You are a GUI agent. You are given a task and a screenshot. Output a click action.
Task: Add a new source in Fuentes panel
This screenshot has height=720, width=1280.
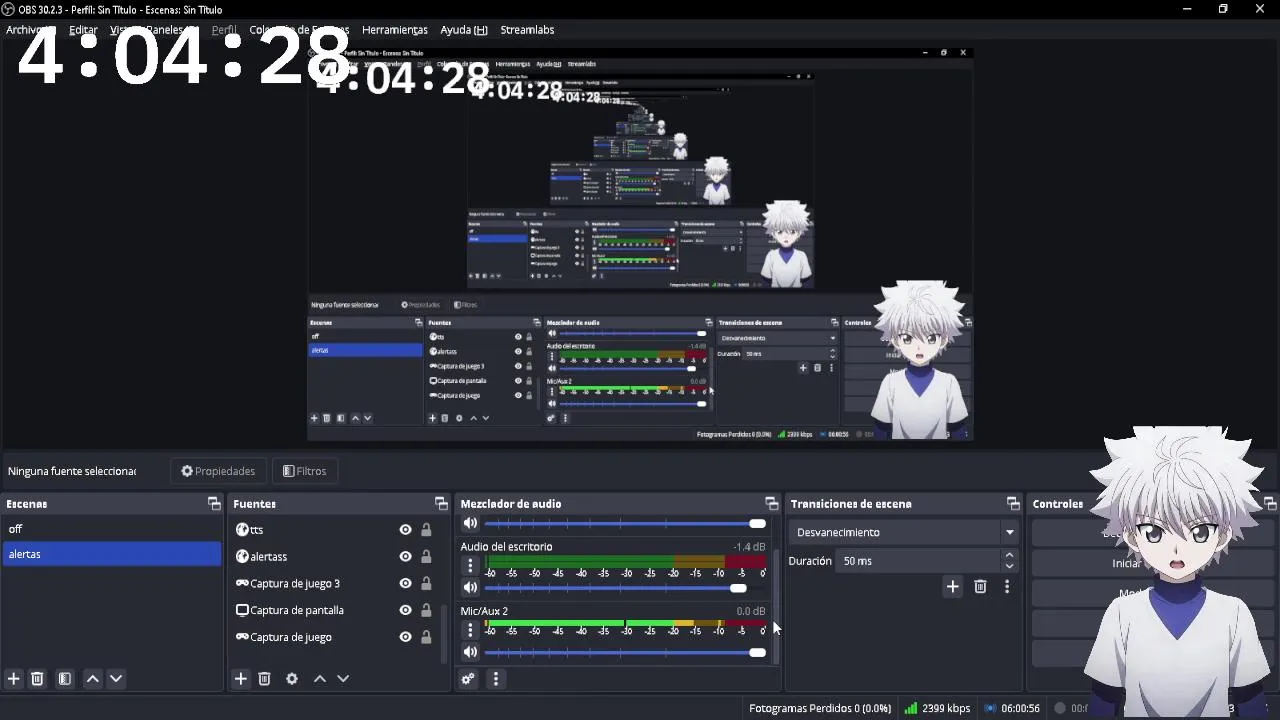tap(241, 678)
